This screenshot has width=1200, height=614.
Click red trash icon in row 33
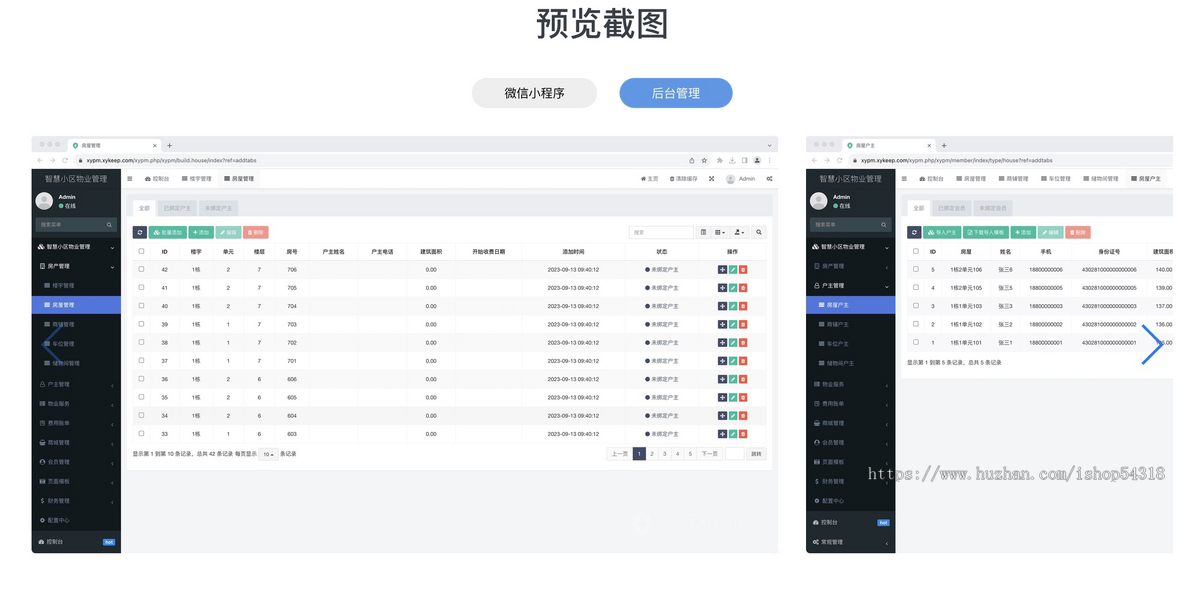pyautogui.click(x=743, y=433)
